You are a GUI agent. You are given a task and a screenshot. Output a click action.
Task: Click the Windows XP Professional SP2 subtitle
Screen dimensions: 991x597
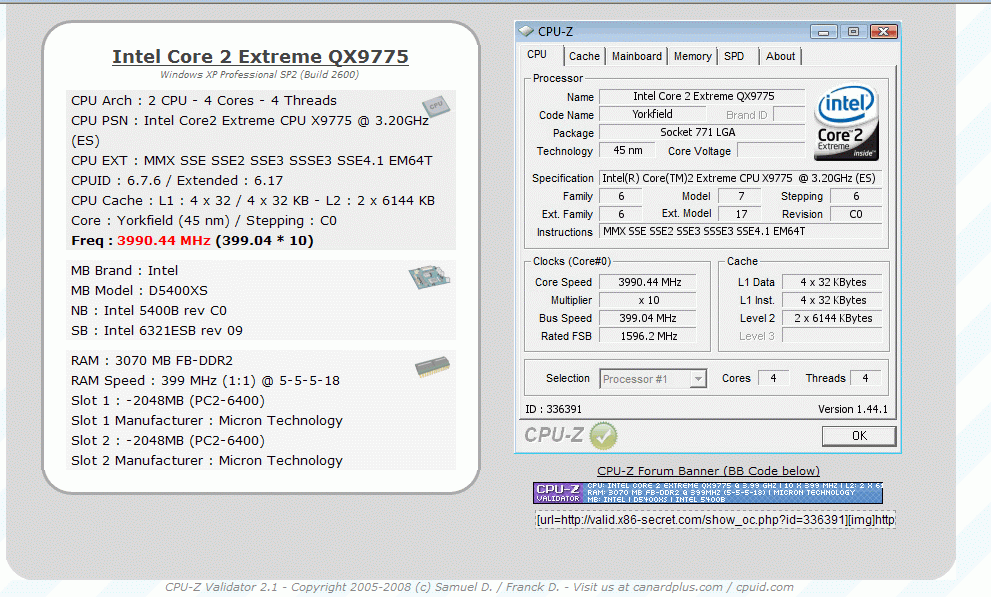pyautogui.click(x=259, y=75)
